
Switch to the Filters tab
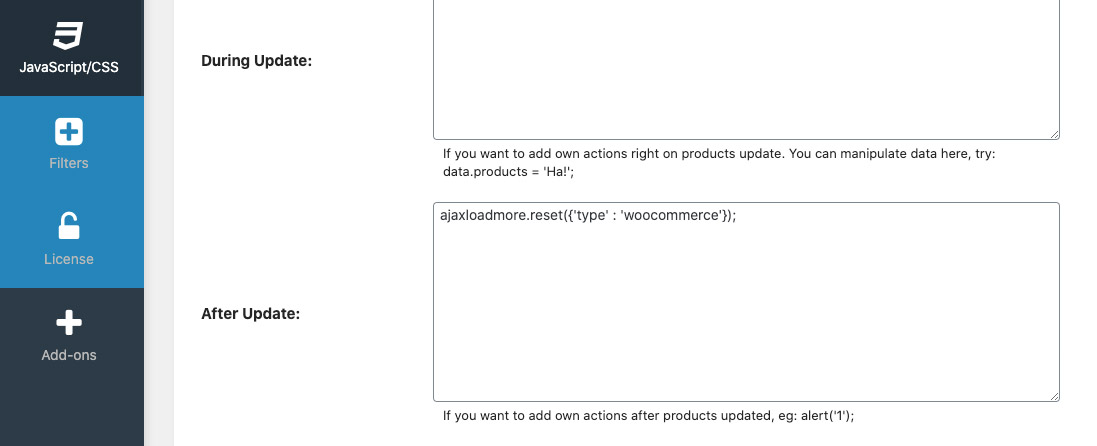(x=69, y=163)
